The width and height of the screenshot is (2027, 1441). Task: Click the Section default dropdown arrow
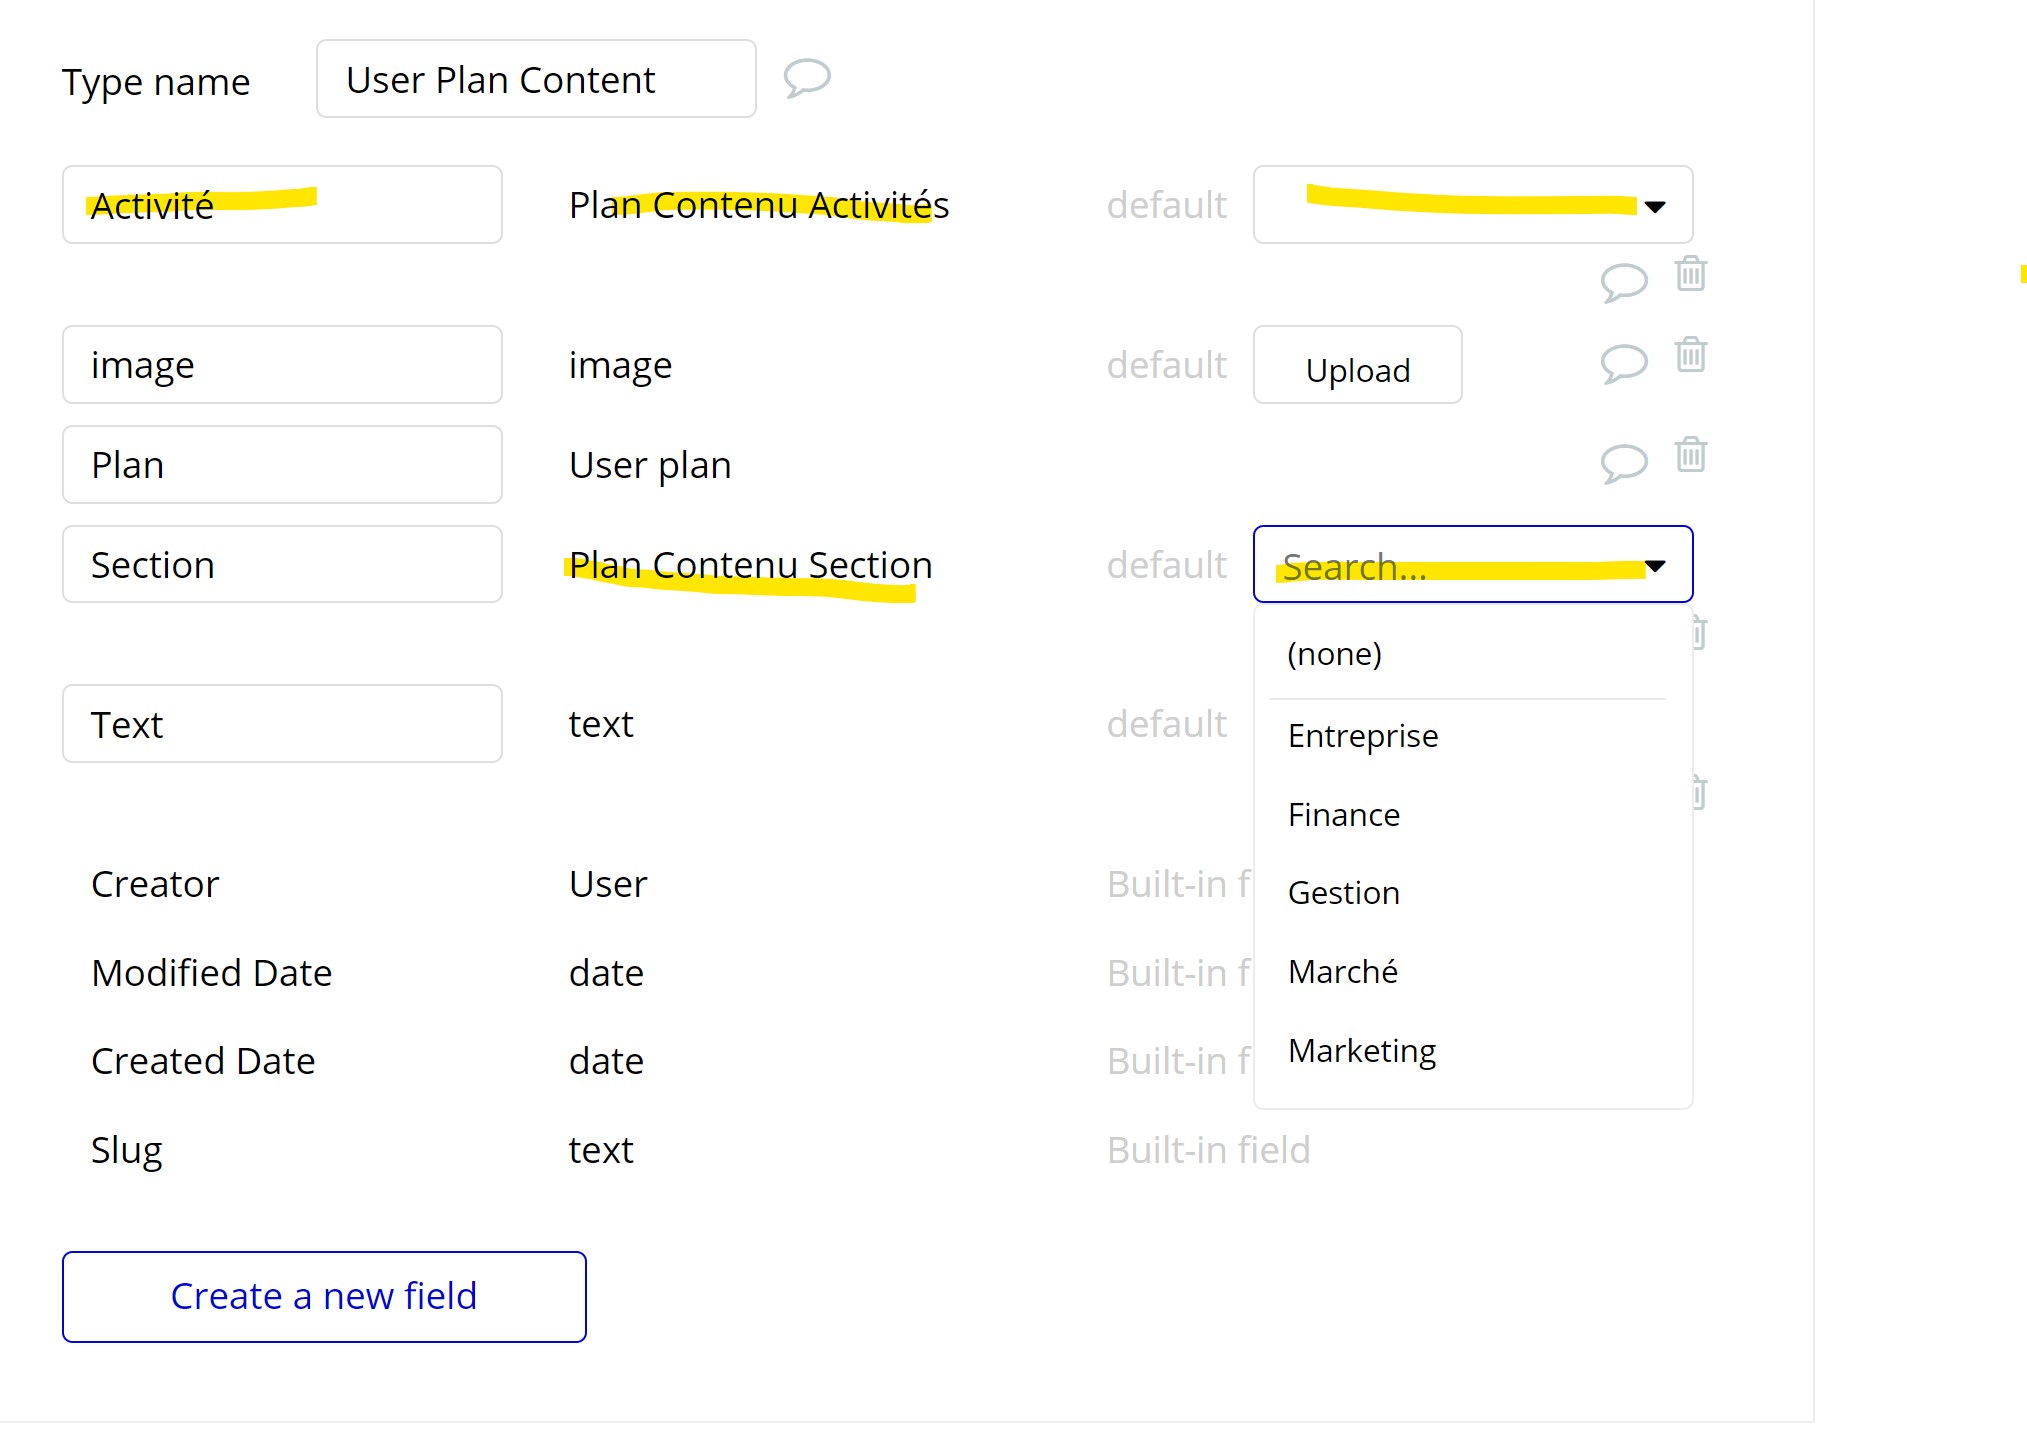(x=1655, y=566)
